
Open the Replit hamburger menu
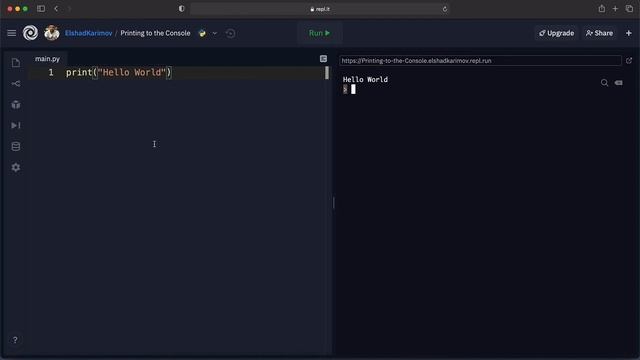11,33
